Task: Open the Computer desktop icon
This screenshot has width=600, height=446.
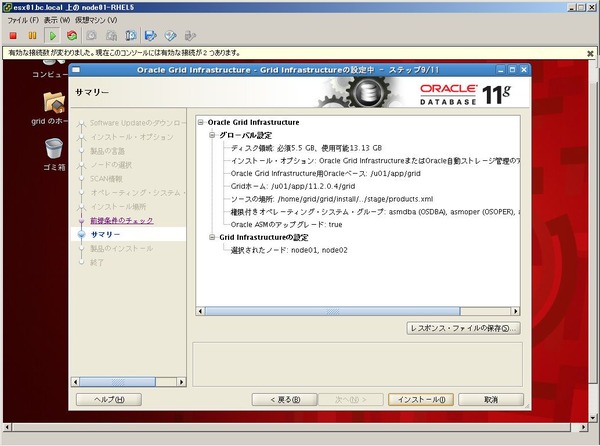Action: (x=51, y=74)
